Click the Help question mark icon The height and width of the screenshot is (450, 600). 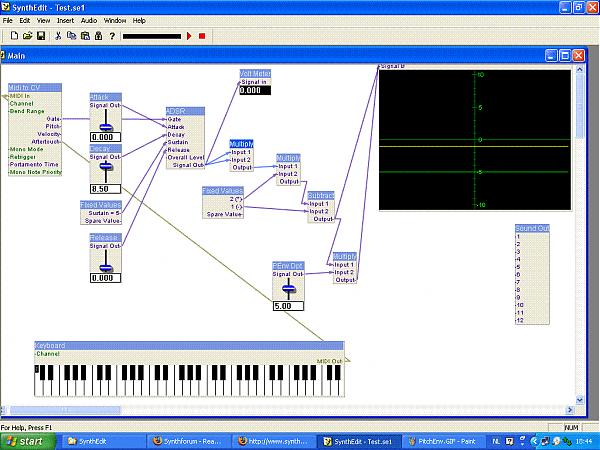click(112, 36)
